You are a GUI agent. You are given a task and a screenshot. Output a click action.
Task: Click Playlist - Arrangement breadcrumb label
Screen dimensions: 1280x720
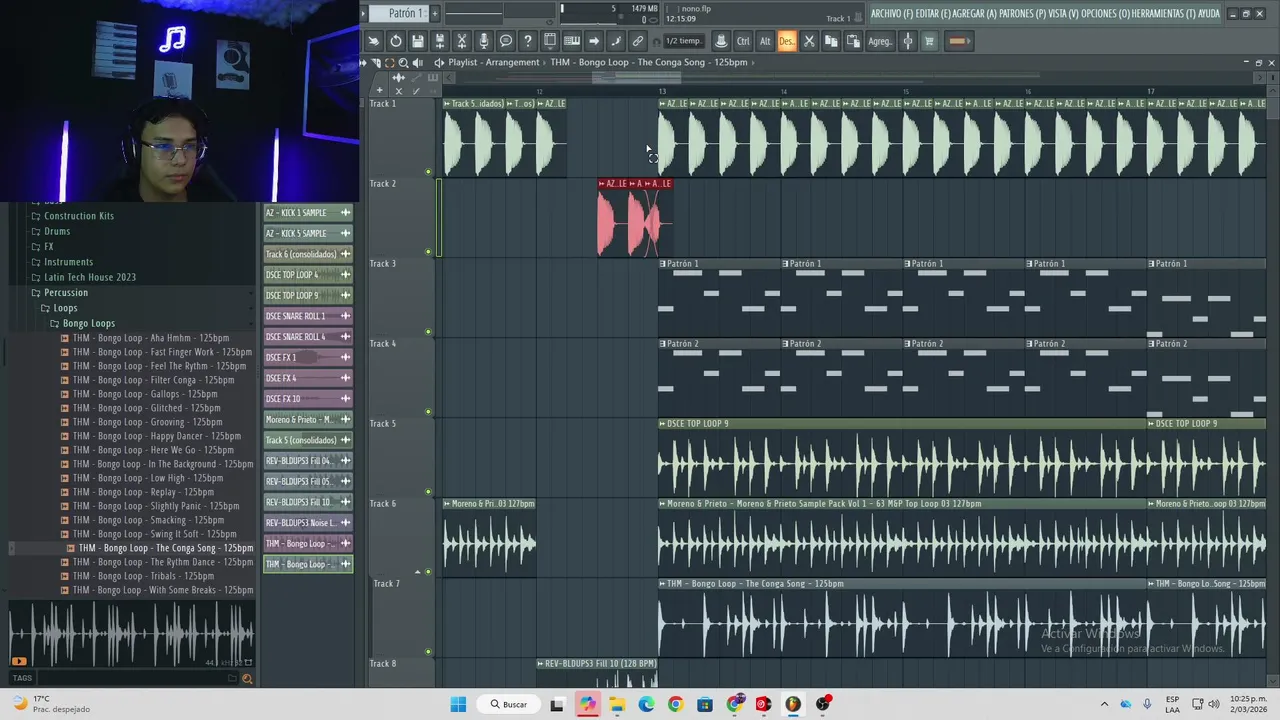tap(493, 62)
